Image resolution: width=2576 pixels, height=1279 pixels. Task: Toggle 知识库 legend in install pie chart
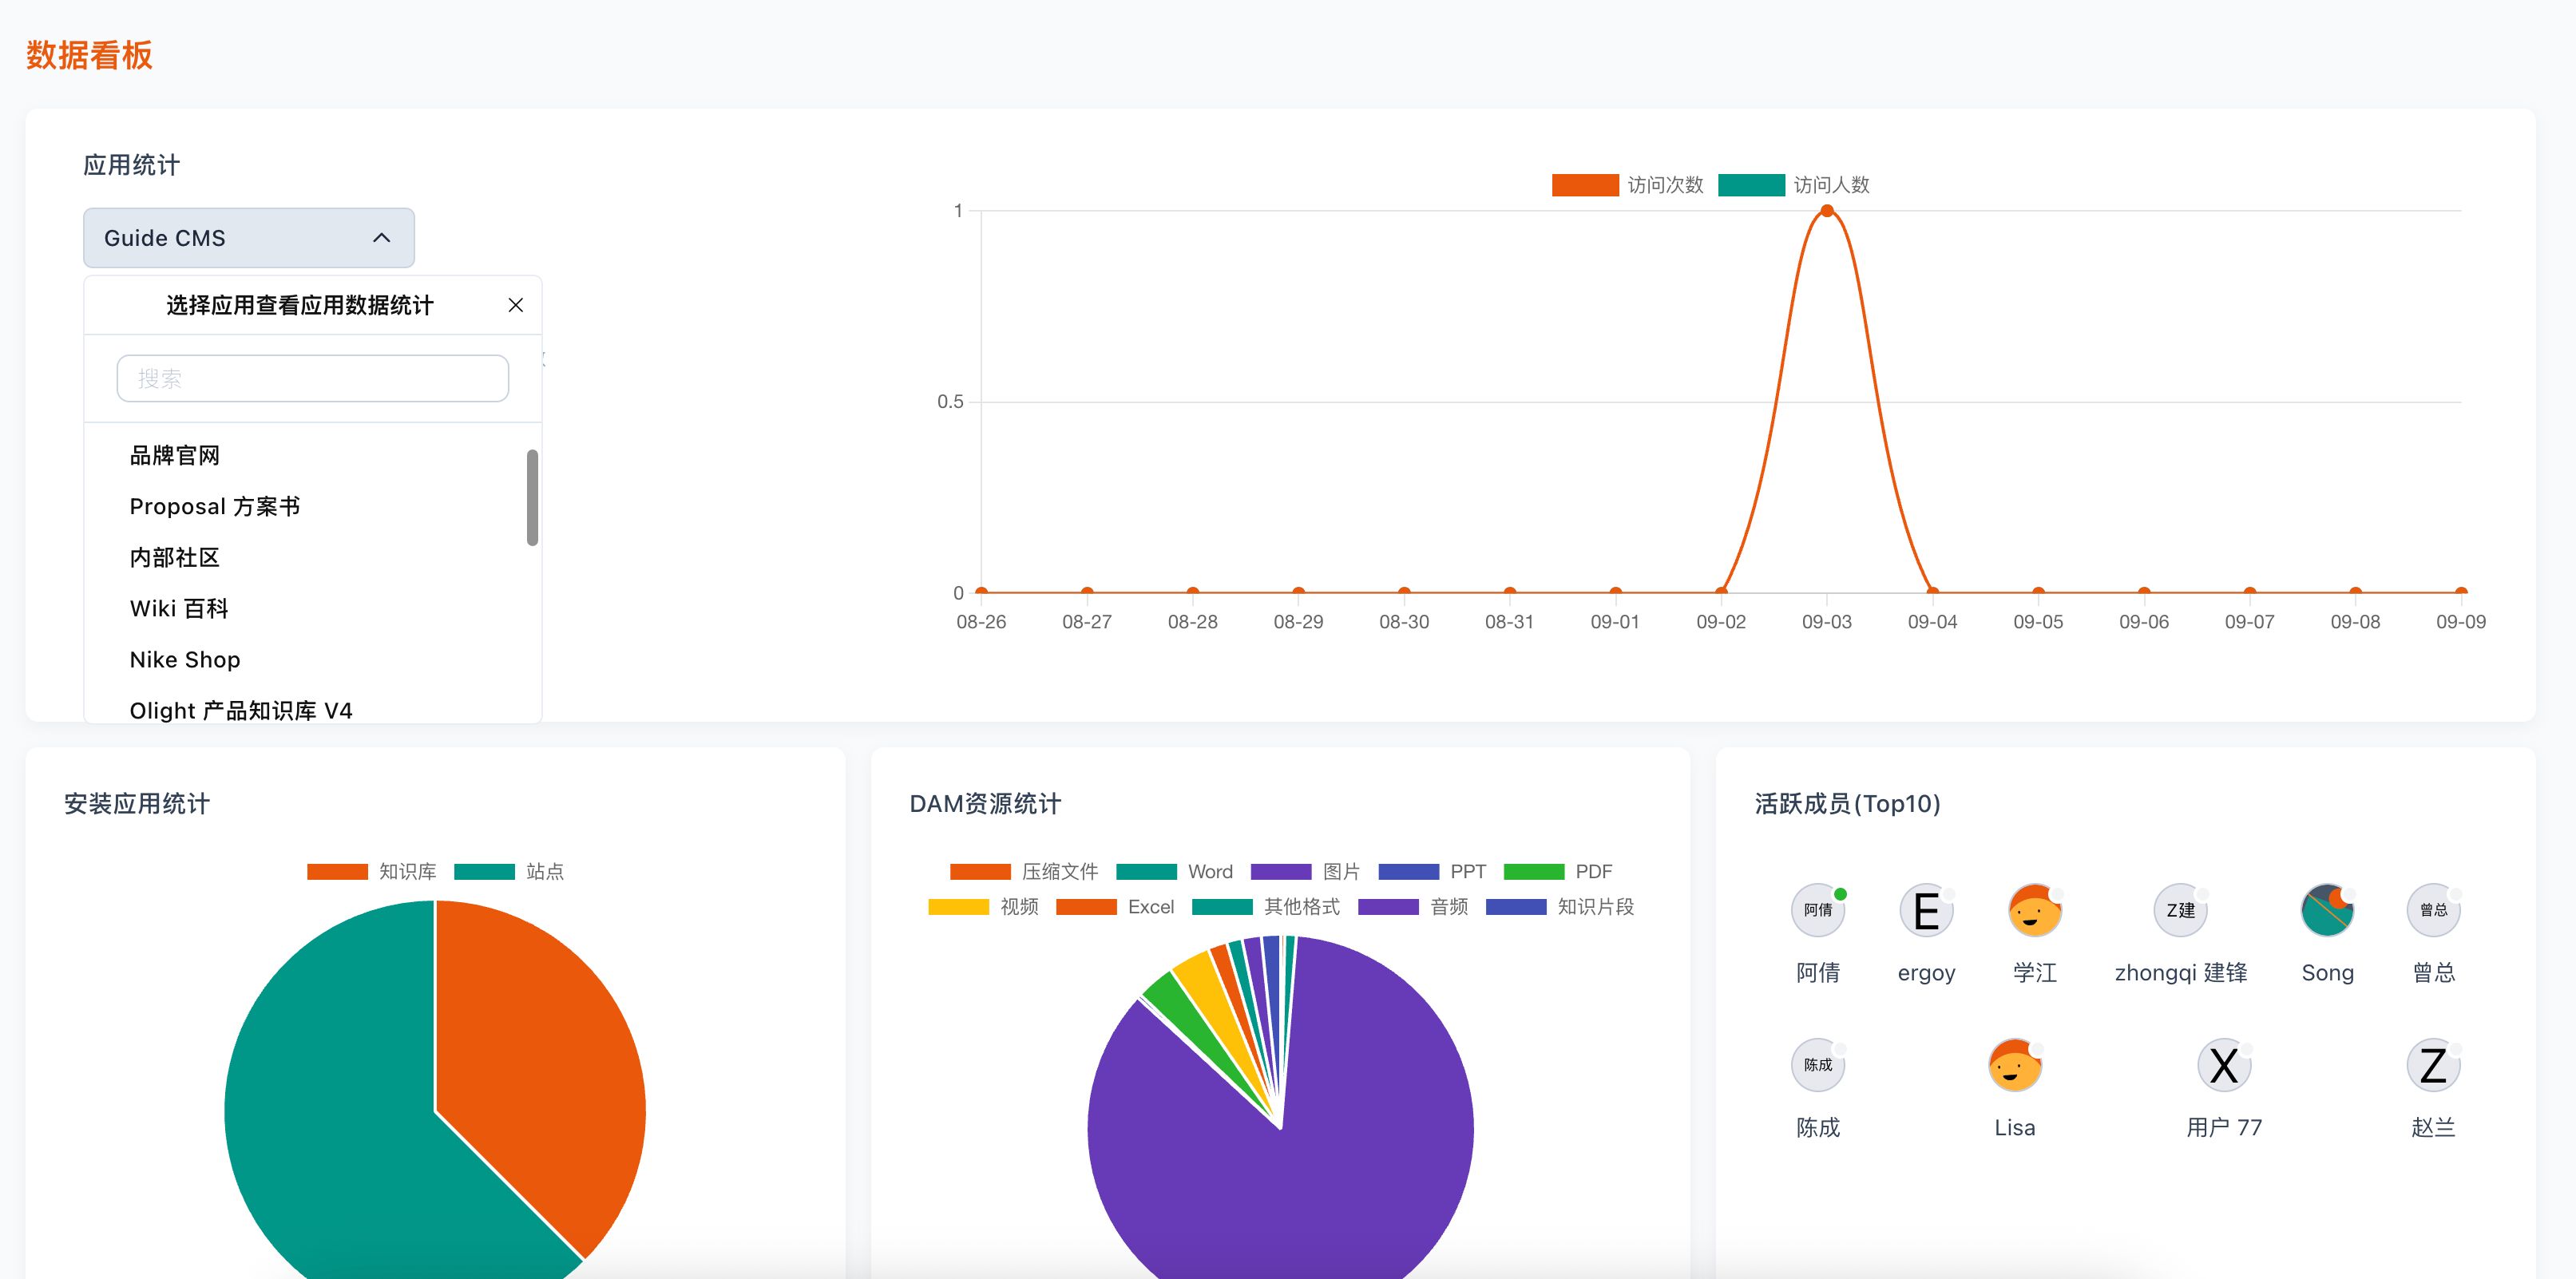click(x=372, y=872)
